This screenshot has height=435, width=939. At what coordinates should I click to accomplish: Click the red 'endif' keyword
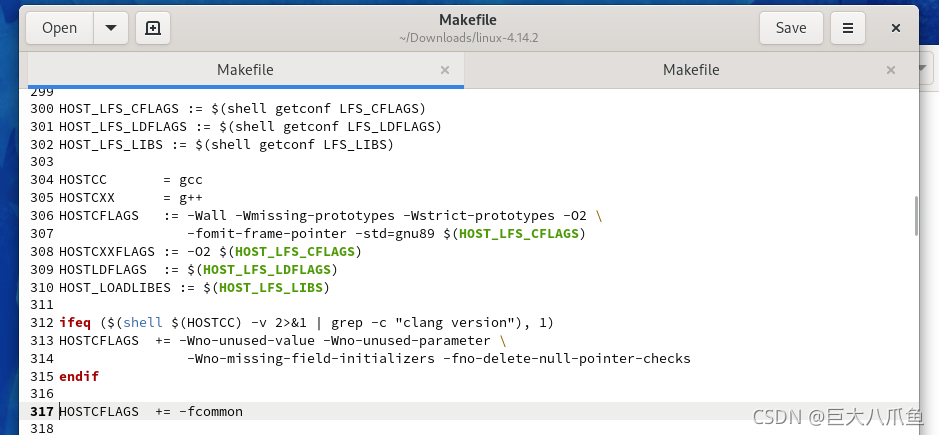coord(79,376)
